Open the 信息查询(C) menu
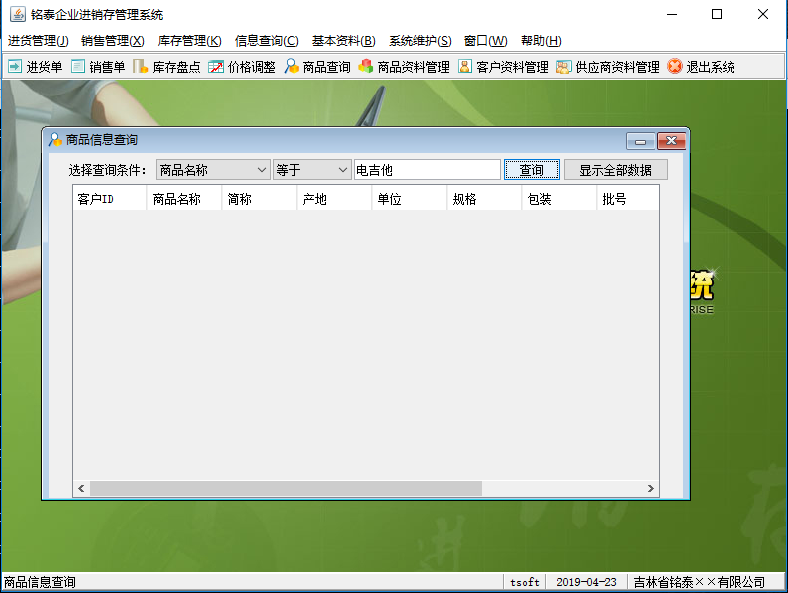Image resolution: width=788 pixels, height=593 pixels. pyautogui.click(x=266, y=41)
